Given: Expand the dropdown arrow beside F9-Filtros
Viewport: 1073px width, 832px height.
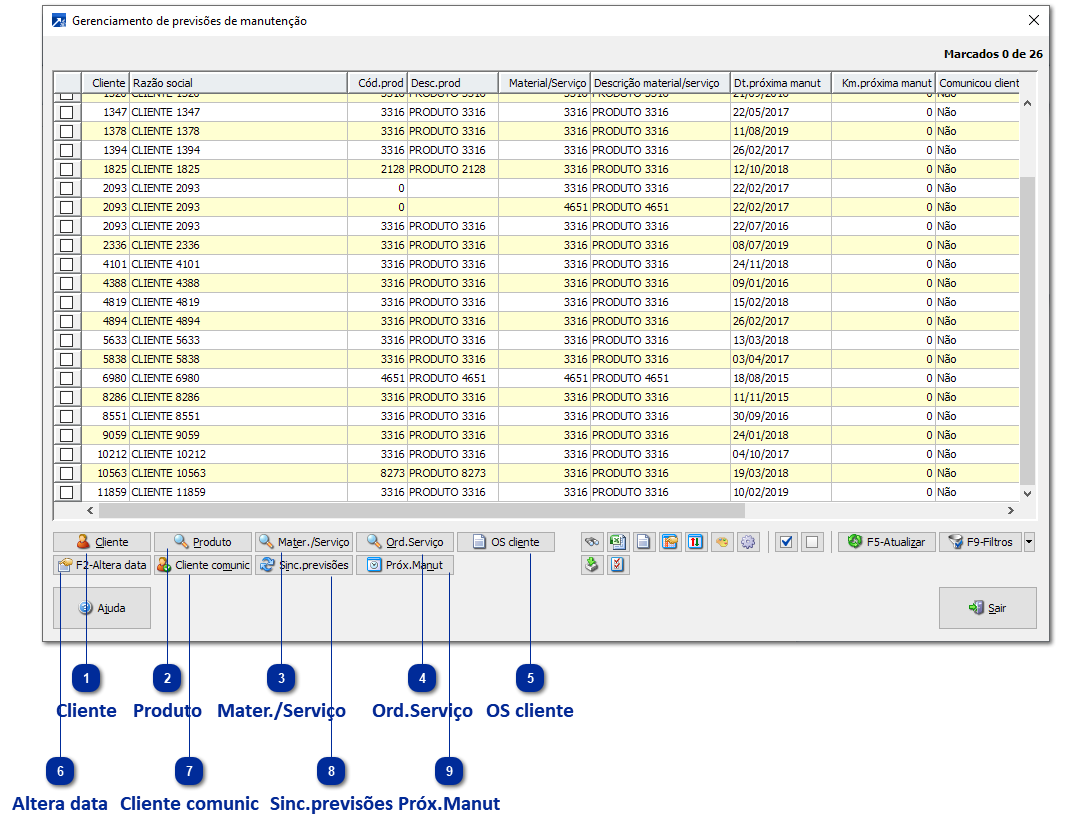Looking at the screenshot, I should (1030, 542).
